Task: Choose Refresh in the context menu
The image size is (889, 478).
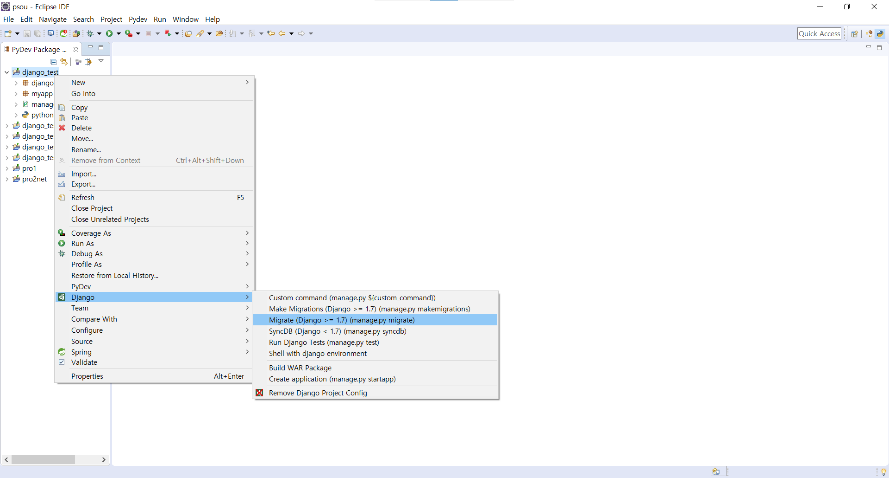Action: click(x=154, y=197)
